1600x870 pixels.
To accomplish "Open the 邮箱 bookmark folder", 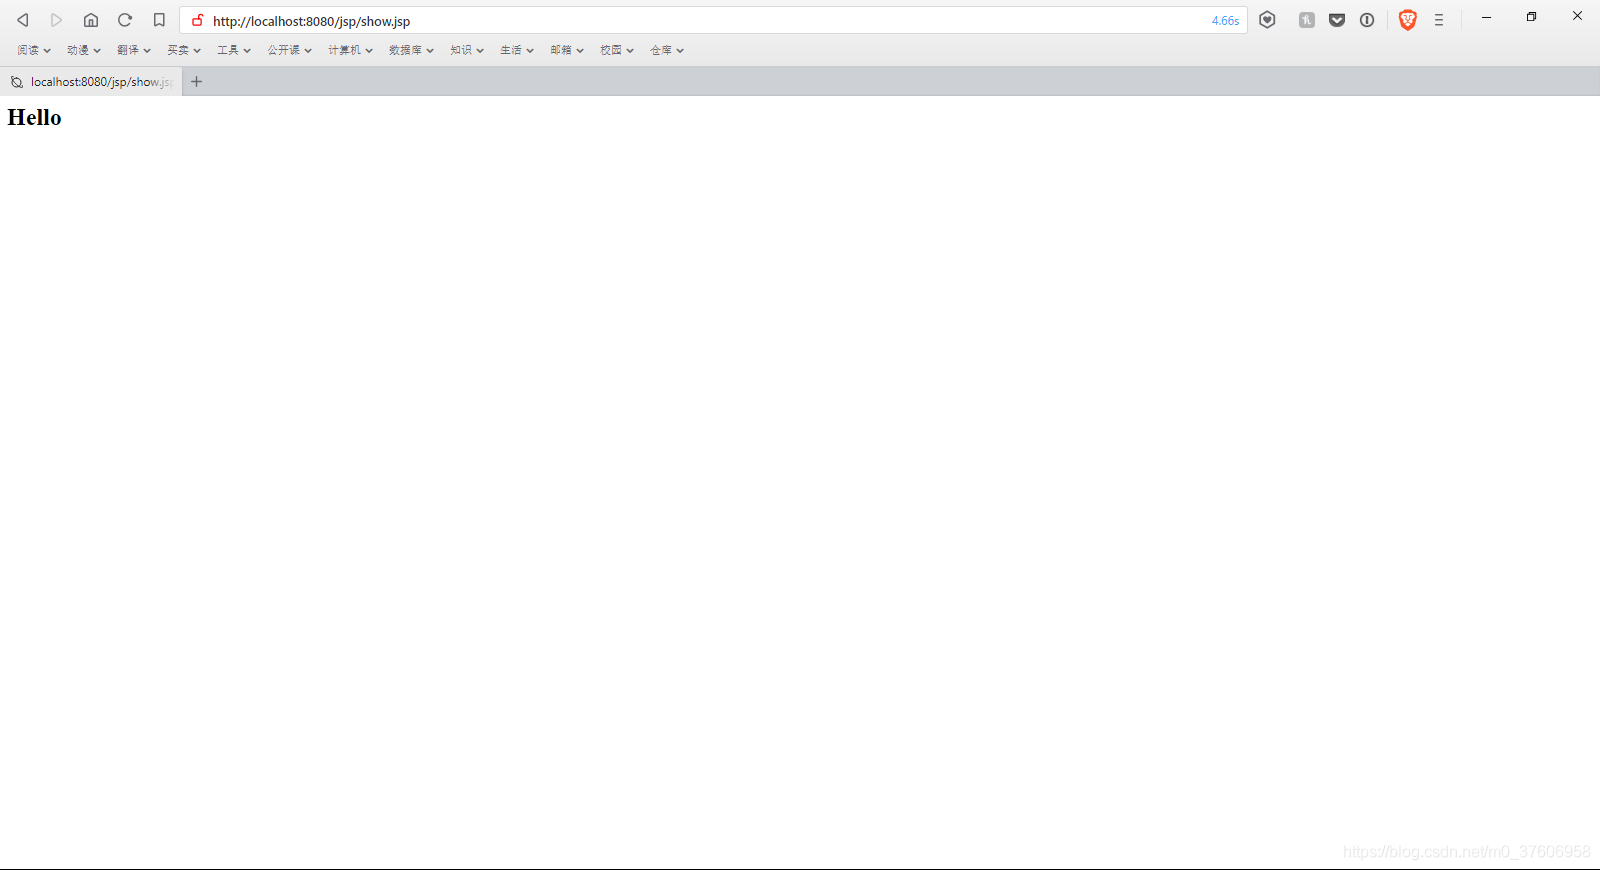I will coord(567,50).
